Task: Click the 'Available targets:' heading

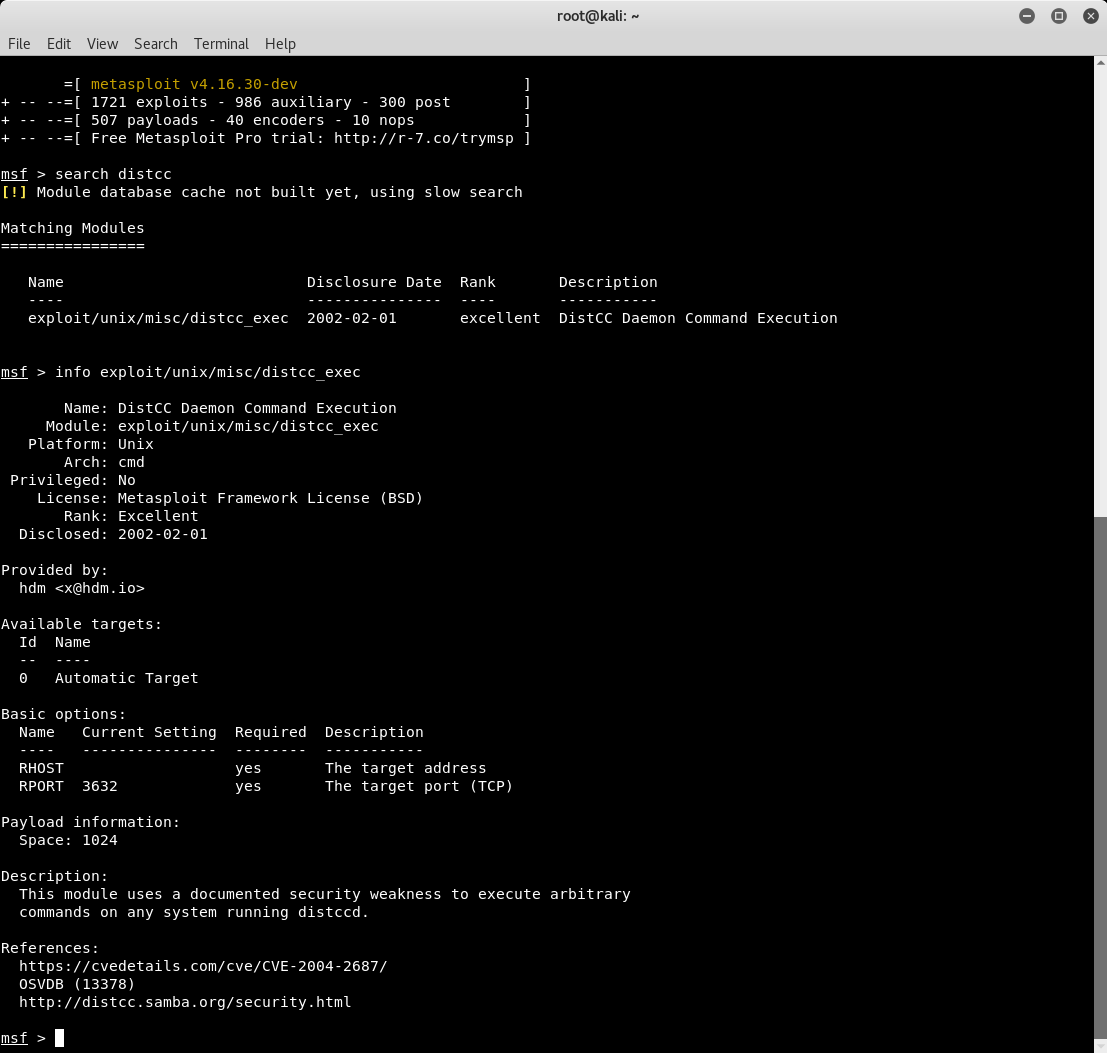Action: coord(81,624)
